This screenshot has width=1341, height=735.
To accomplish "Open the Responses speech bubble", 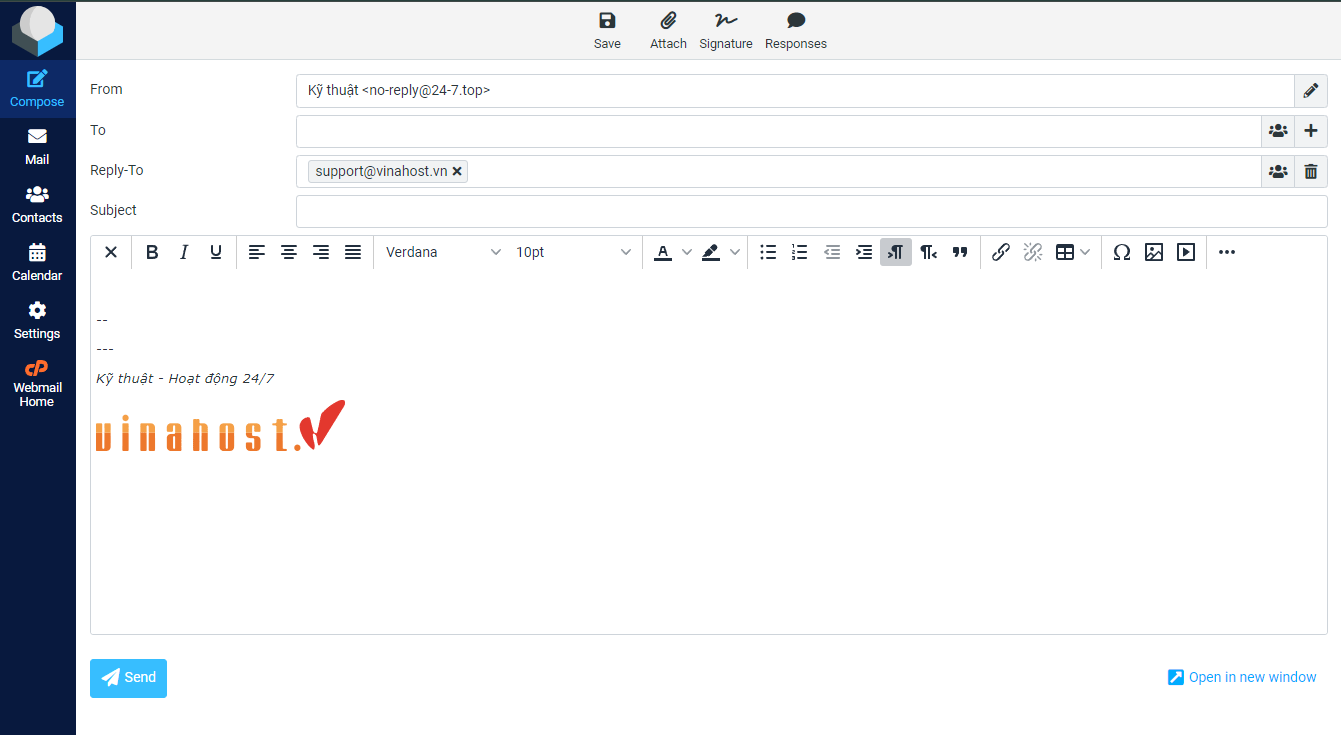I will coord(795,21).
